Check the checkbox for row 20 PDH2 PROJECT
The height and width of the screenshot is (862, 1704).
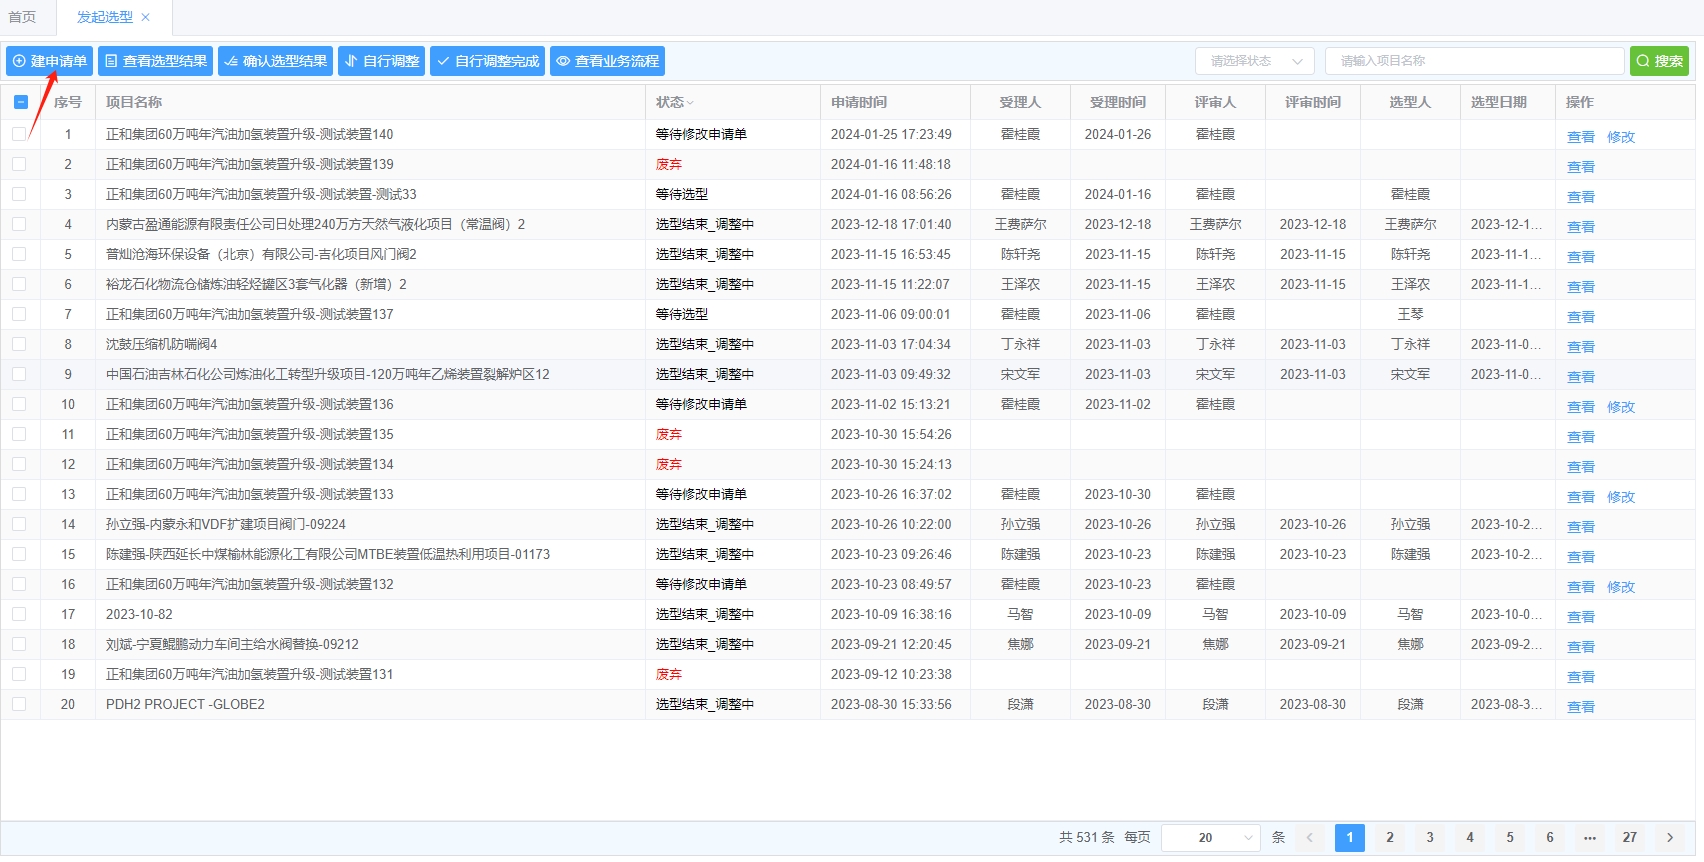click(20, 704)
